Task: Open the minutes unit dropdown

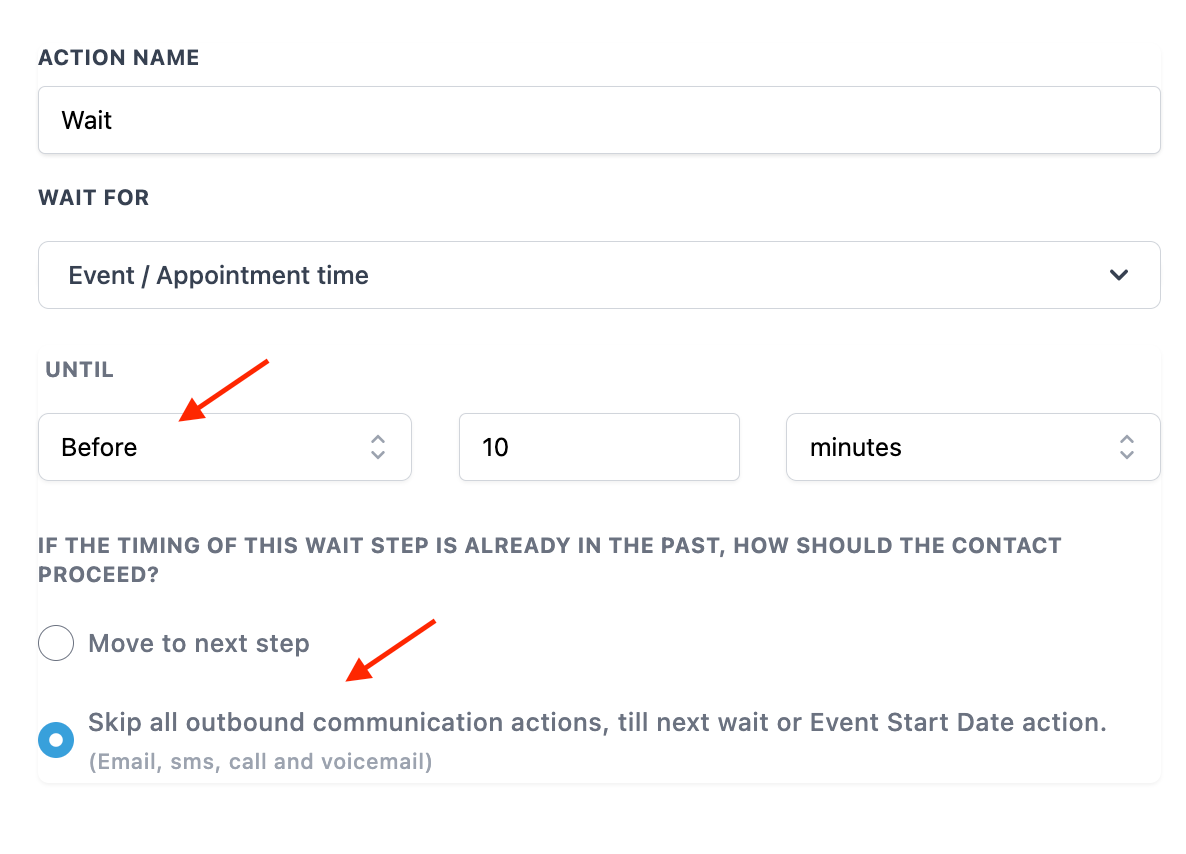Action: [x=972, y=447]
